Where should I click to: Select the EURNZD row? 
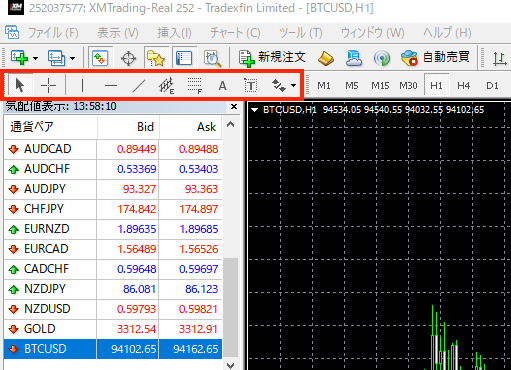coord(113,229)
